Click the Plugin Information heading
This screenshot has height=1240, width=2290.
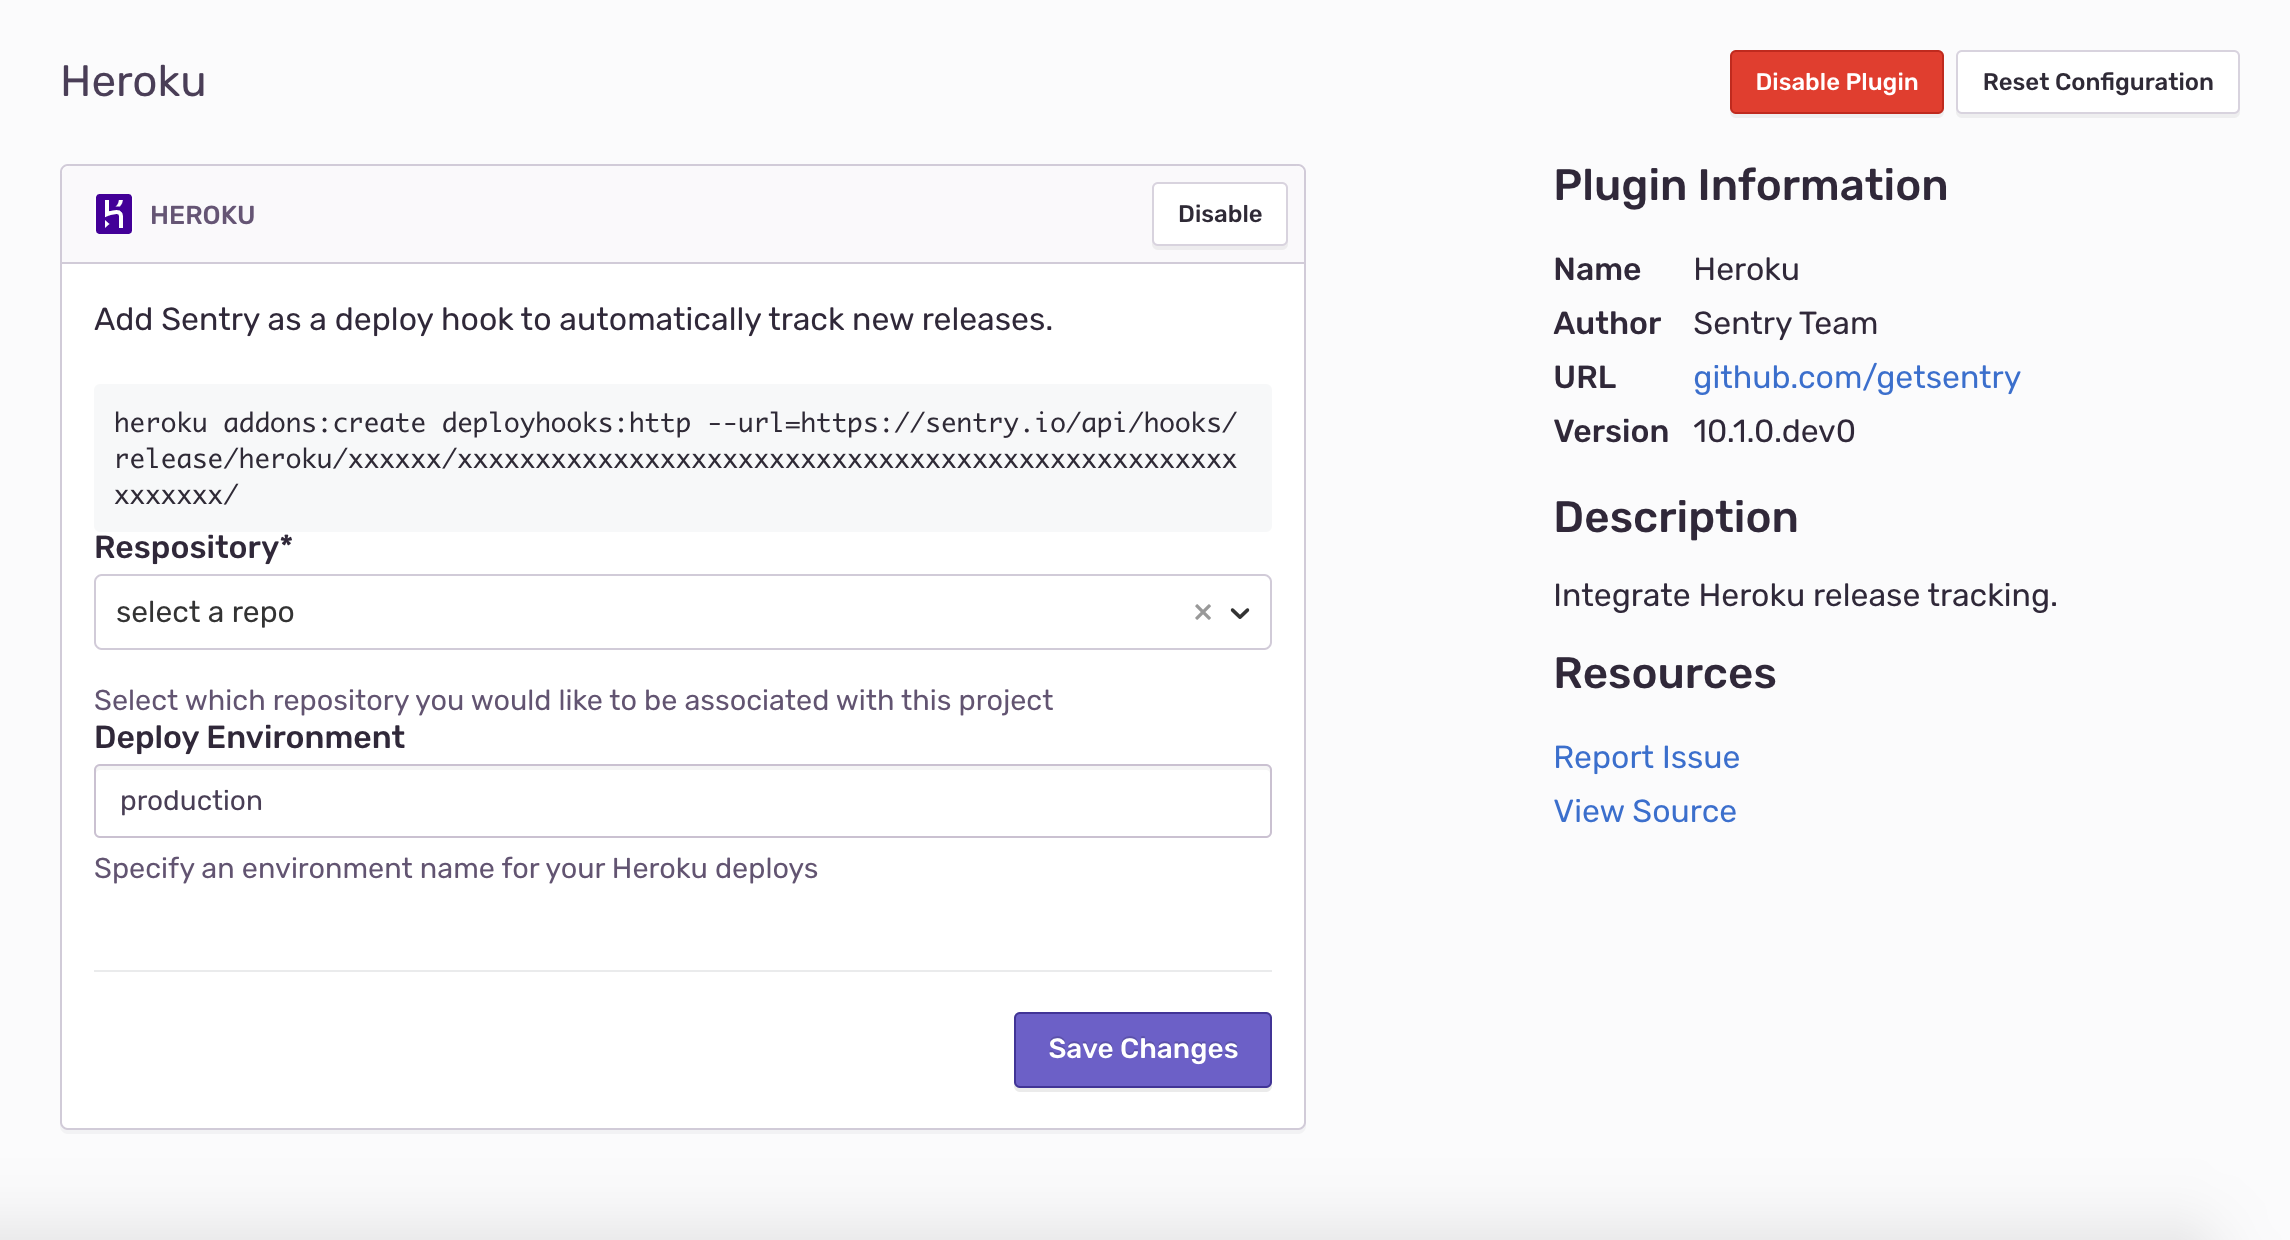coord(1750,185)
